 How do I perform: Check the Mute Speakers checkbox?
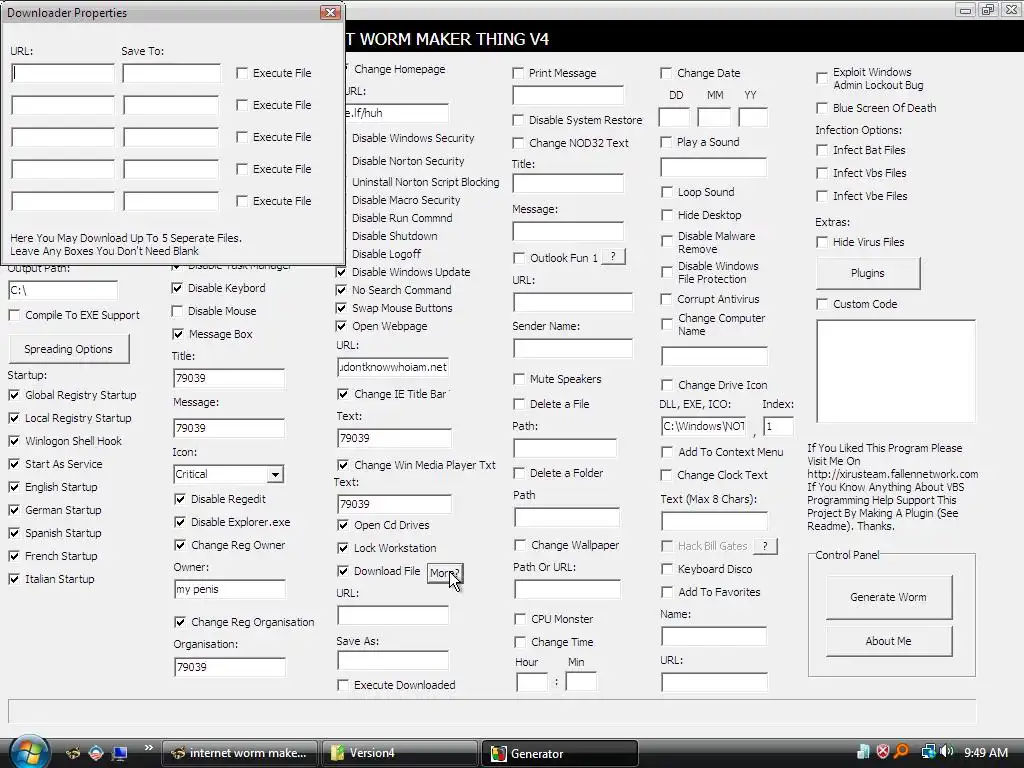click(x=519, y=379)
